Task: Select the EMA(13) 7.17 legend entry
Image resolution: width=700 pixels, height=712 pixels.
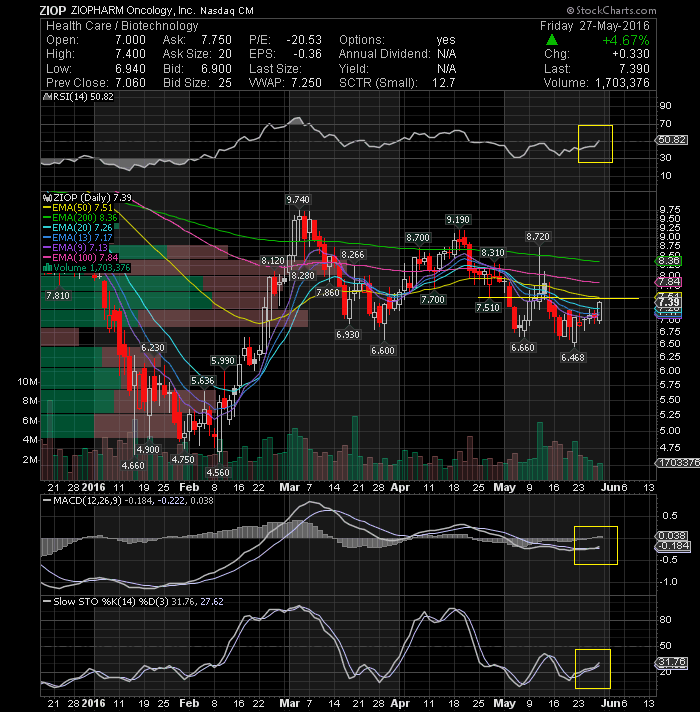Action: pyautogui.click(x=78, y=238)
